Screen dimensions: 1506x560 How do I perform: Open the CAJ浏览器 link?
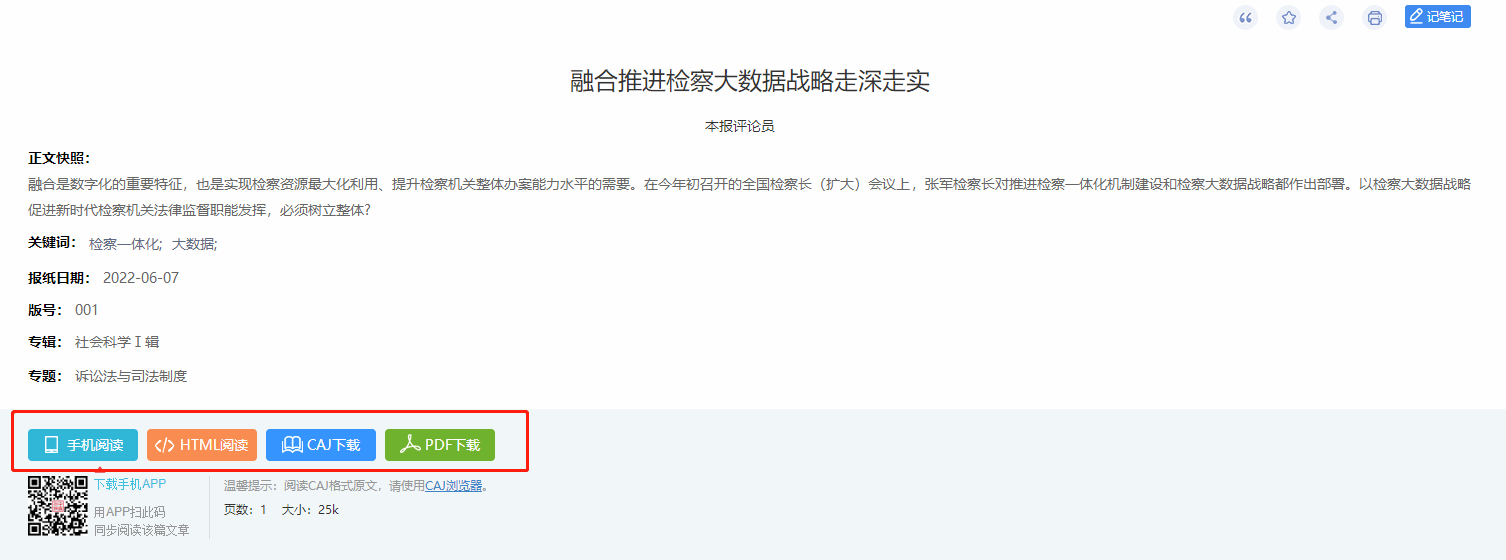click(454, 486)
